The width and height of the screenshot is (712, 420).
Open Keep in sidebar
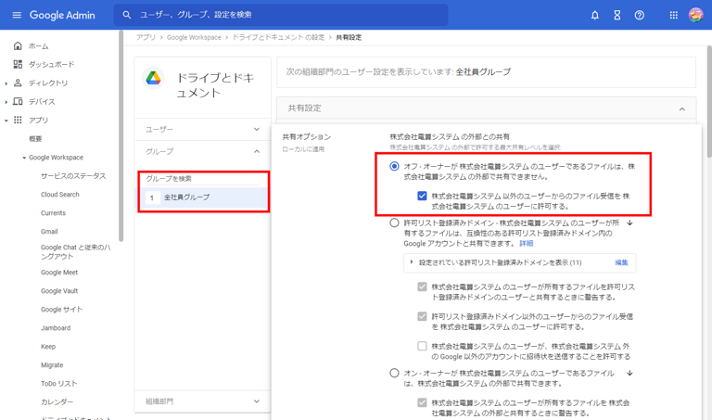pyautogui.click(x=48, y=346)
